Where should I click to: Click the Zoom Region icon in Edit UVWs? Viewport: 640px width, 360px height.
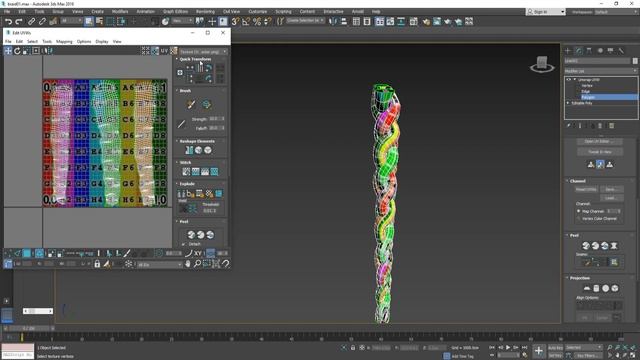click(207, 264)
